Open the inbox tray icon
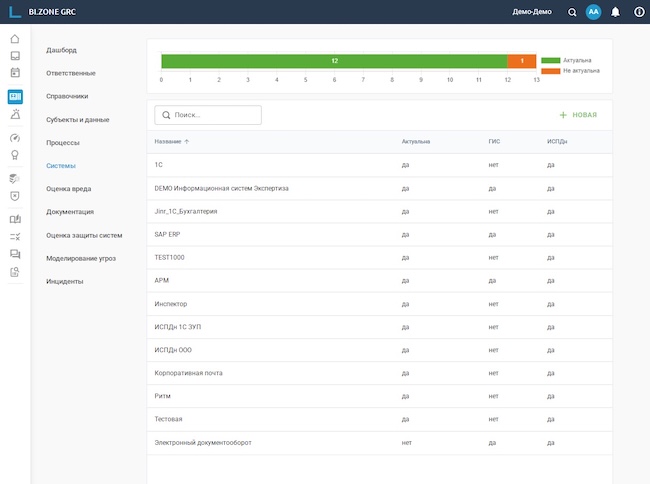 click(15, 56)
